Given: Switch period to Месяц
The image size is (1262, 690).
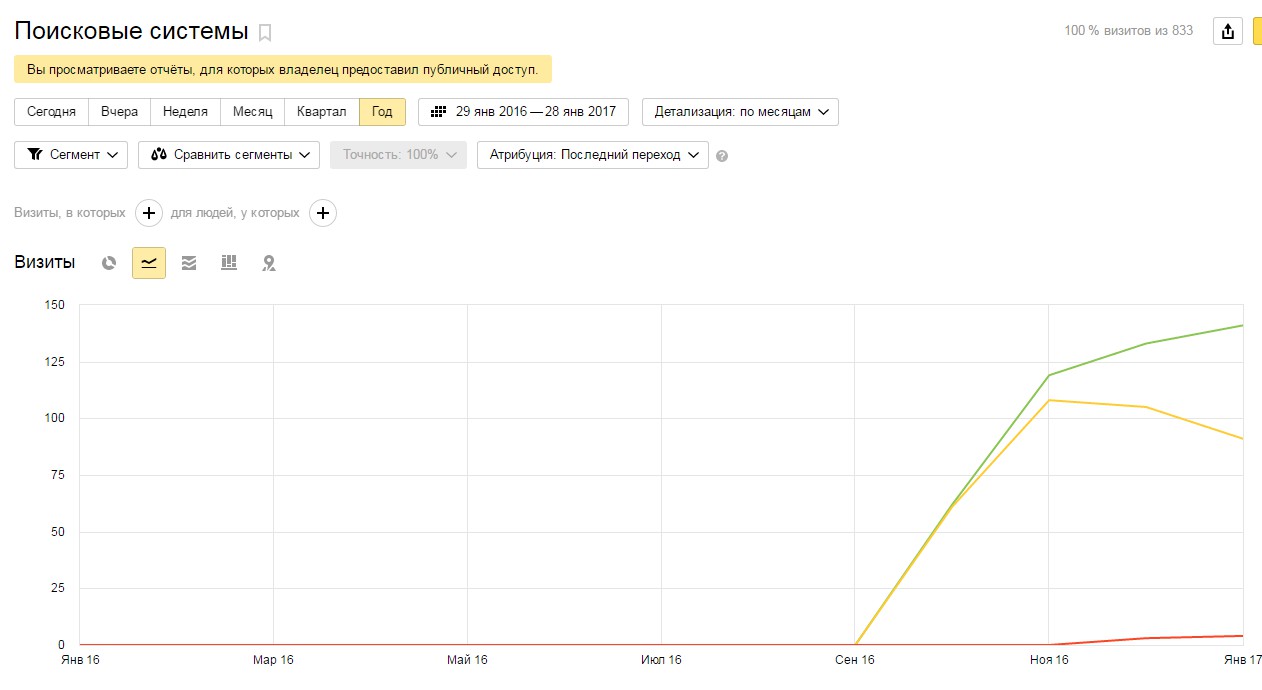Looking at the screenshot, I should (x=252, y=112).
